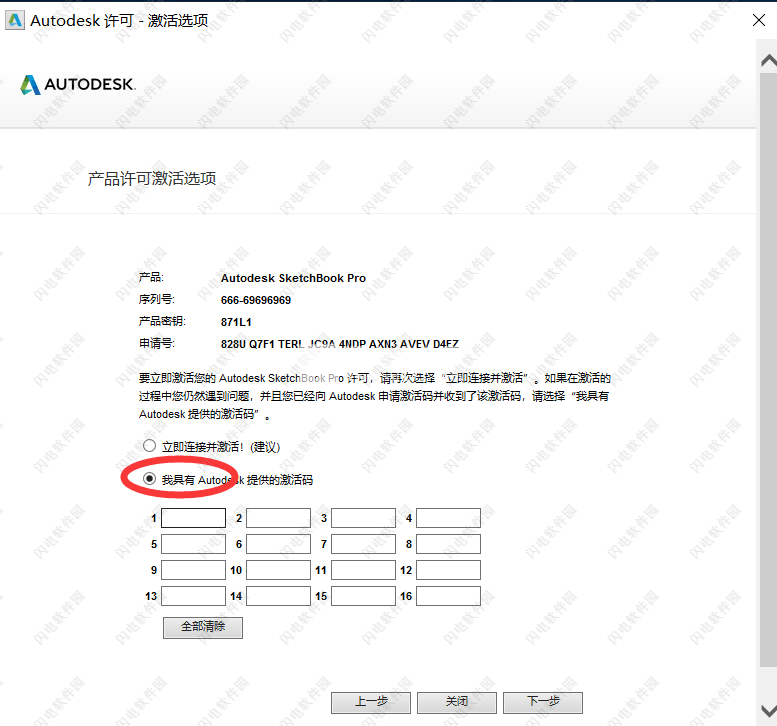Click the product key 871L1

coord(236,322)
